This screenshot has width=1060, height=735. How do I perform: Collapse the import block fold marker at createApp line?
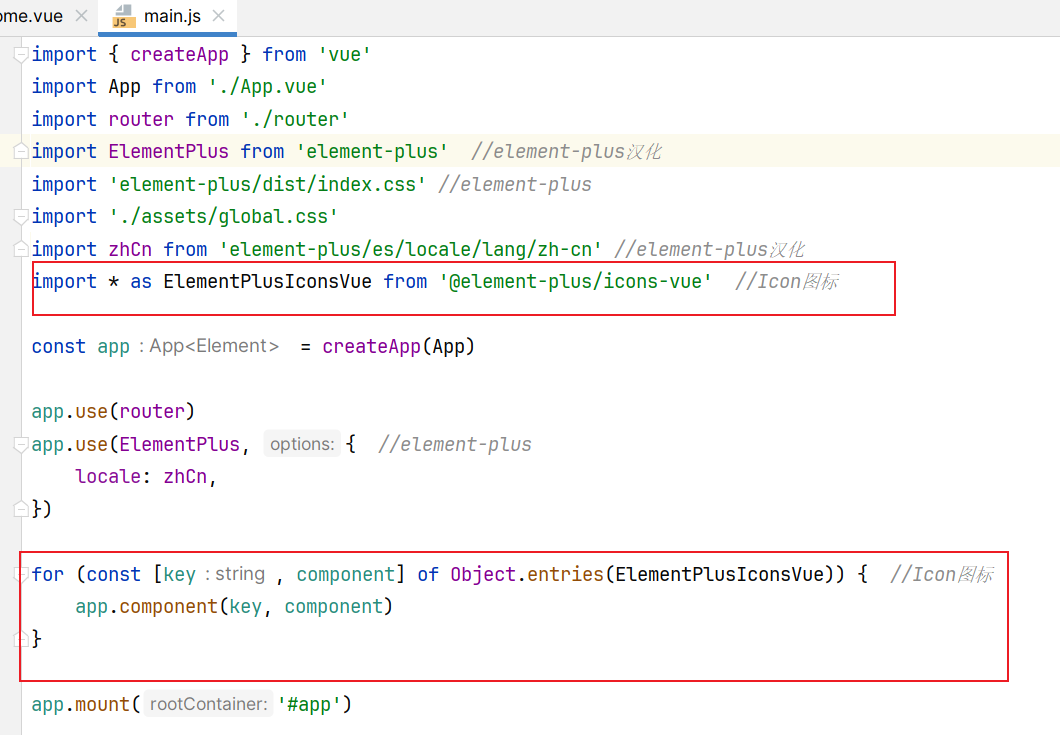click(x=21, y=54)
